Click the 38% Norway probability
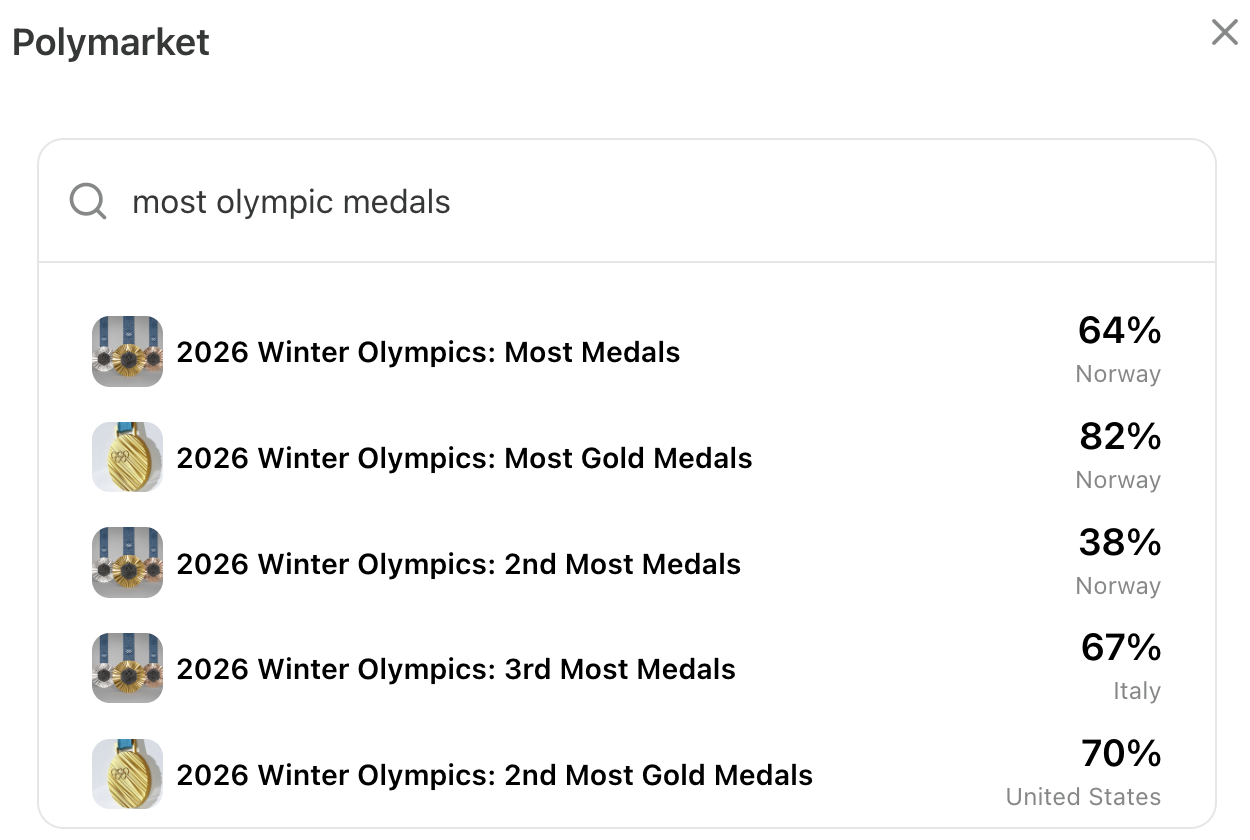This screenshot has width=1250, height=840. coord(1119,542)
